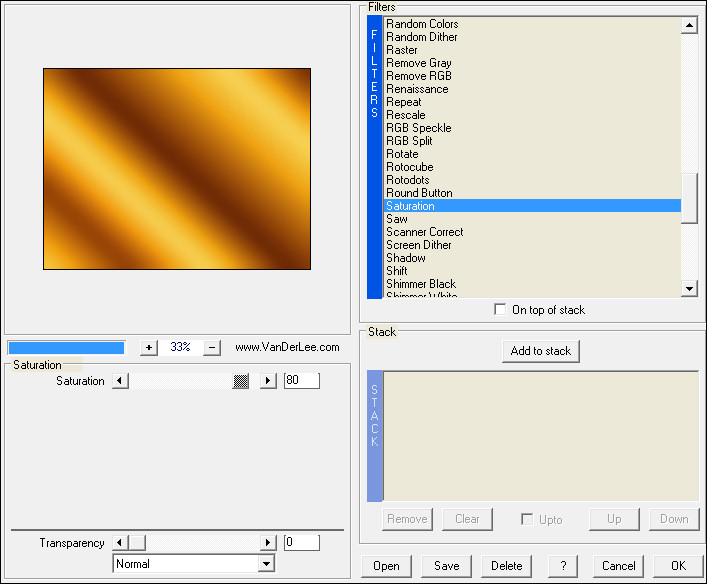Viewport: 707px width, 584px height.
Task: Click the Remove stack button
Action: pos(407,519)
